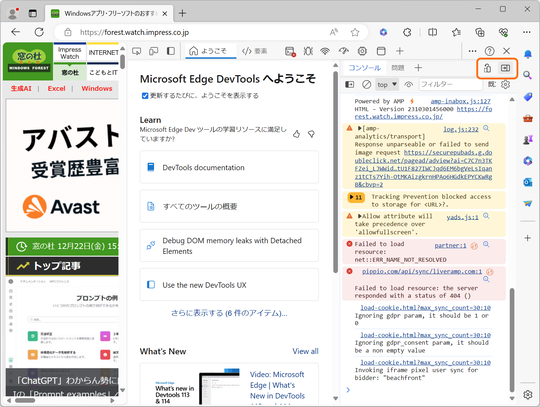Move quick view to top panel icon
Screen dimensions: 540x407
tap(487, 68)
